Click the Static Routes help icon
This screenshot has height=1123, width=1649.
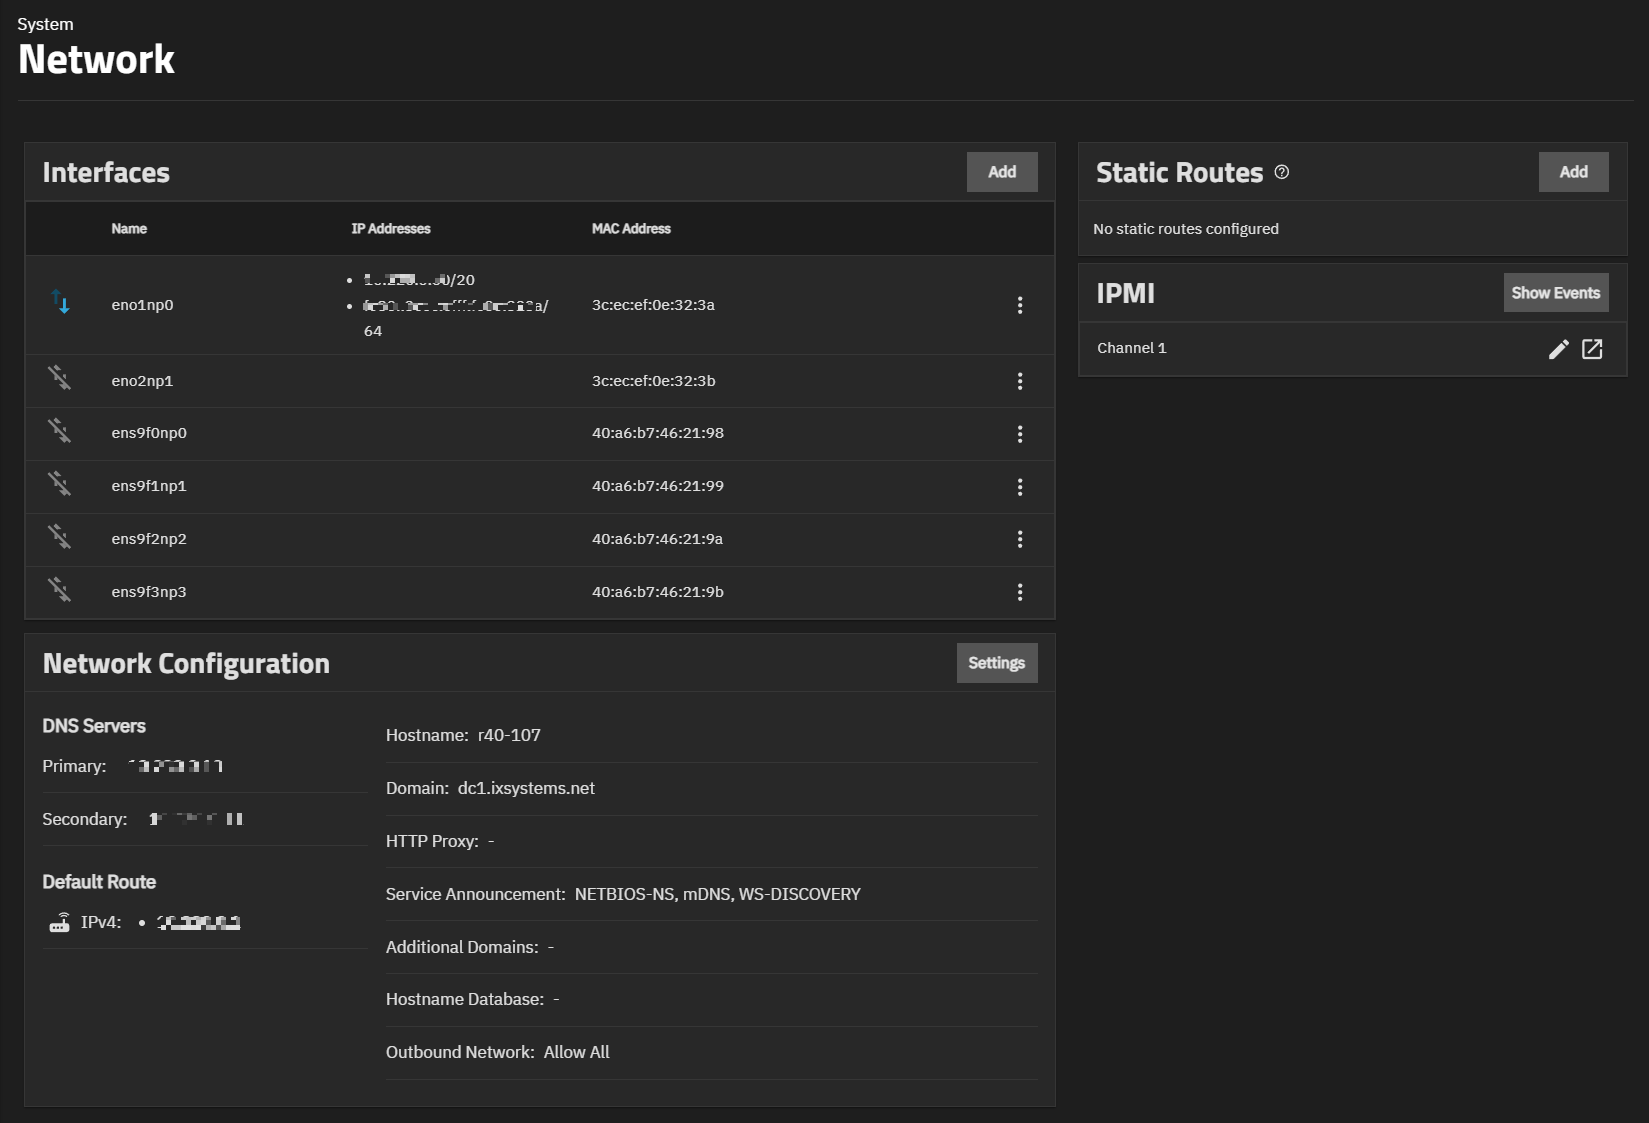pyautogui.click(x=1282, y=172)
